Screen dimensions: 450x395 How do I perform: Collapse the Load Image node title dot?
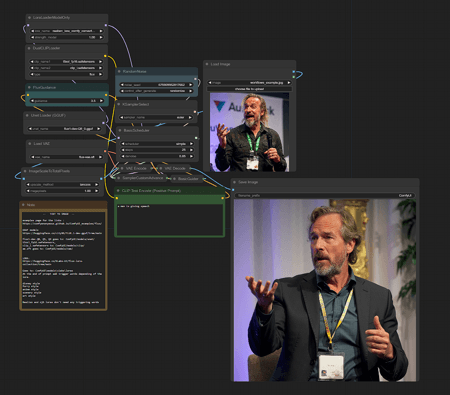(x=207, y=64)
